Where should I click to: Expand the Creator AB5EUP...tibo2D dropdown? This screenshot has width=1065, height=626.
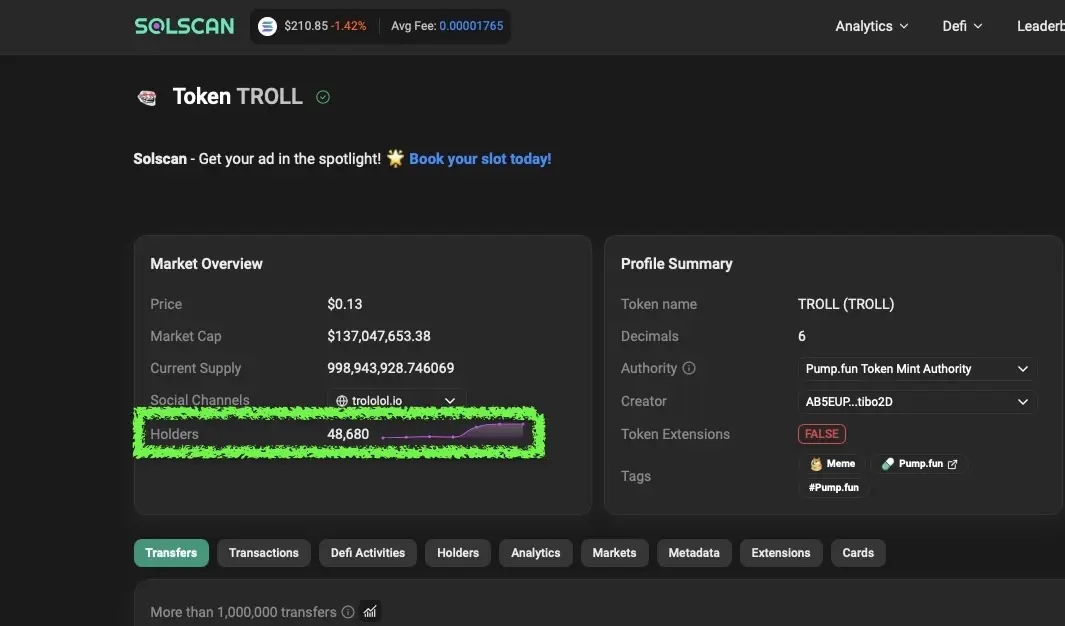point(916,402)
